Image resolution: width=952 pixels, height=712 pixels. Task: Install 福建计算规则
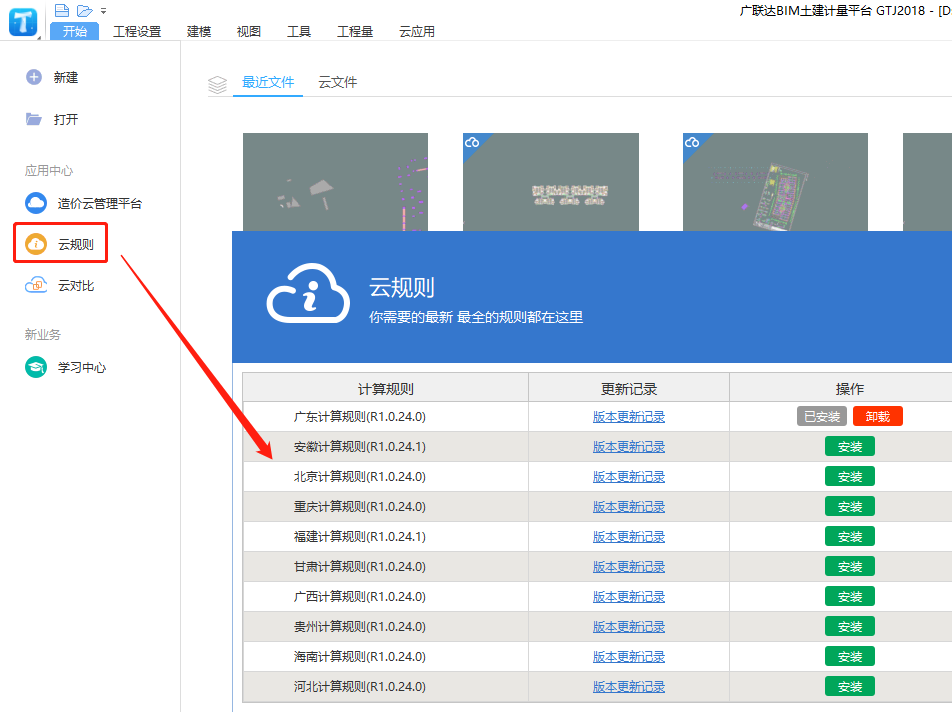pos(849,537)
